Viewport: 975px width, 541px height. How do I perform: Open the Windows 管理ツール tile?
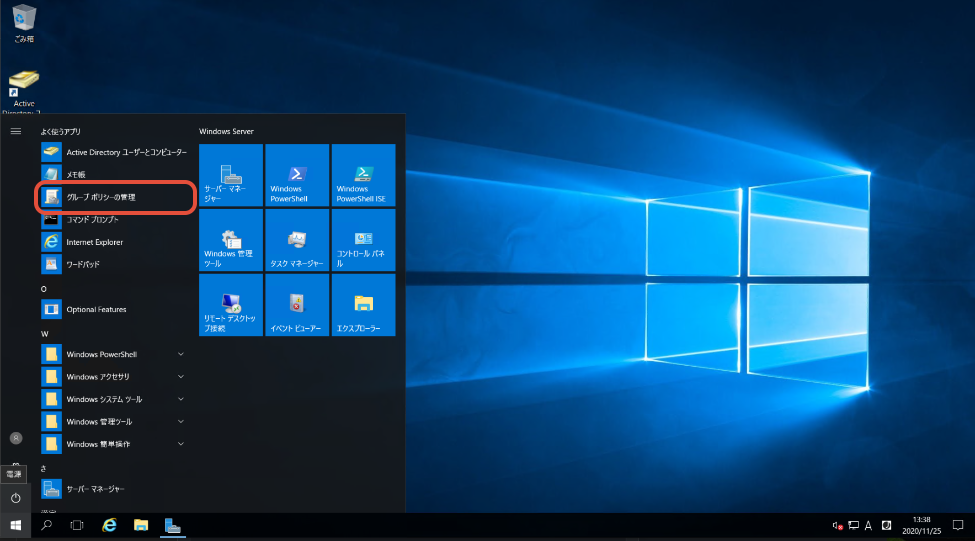[x=231, y=240]
